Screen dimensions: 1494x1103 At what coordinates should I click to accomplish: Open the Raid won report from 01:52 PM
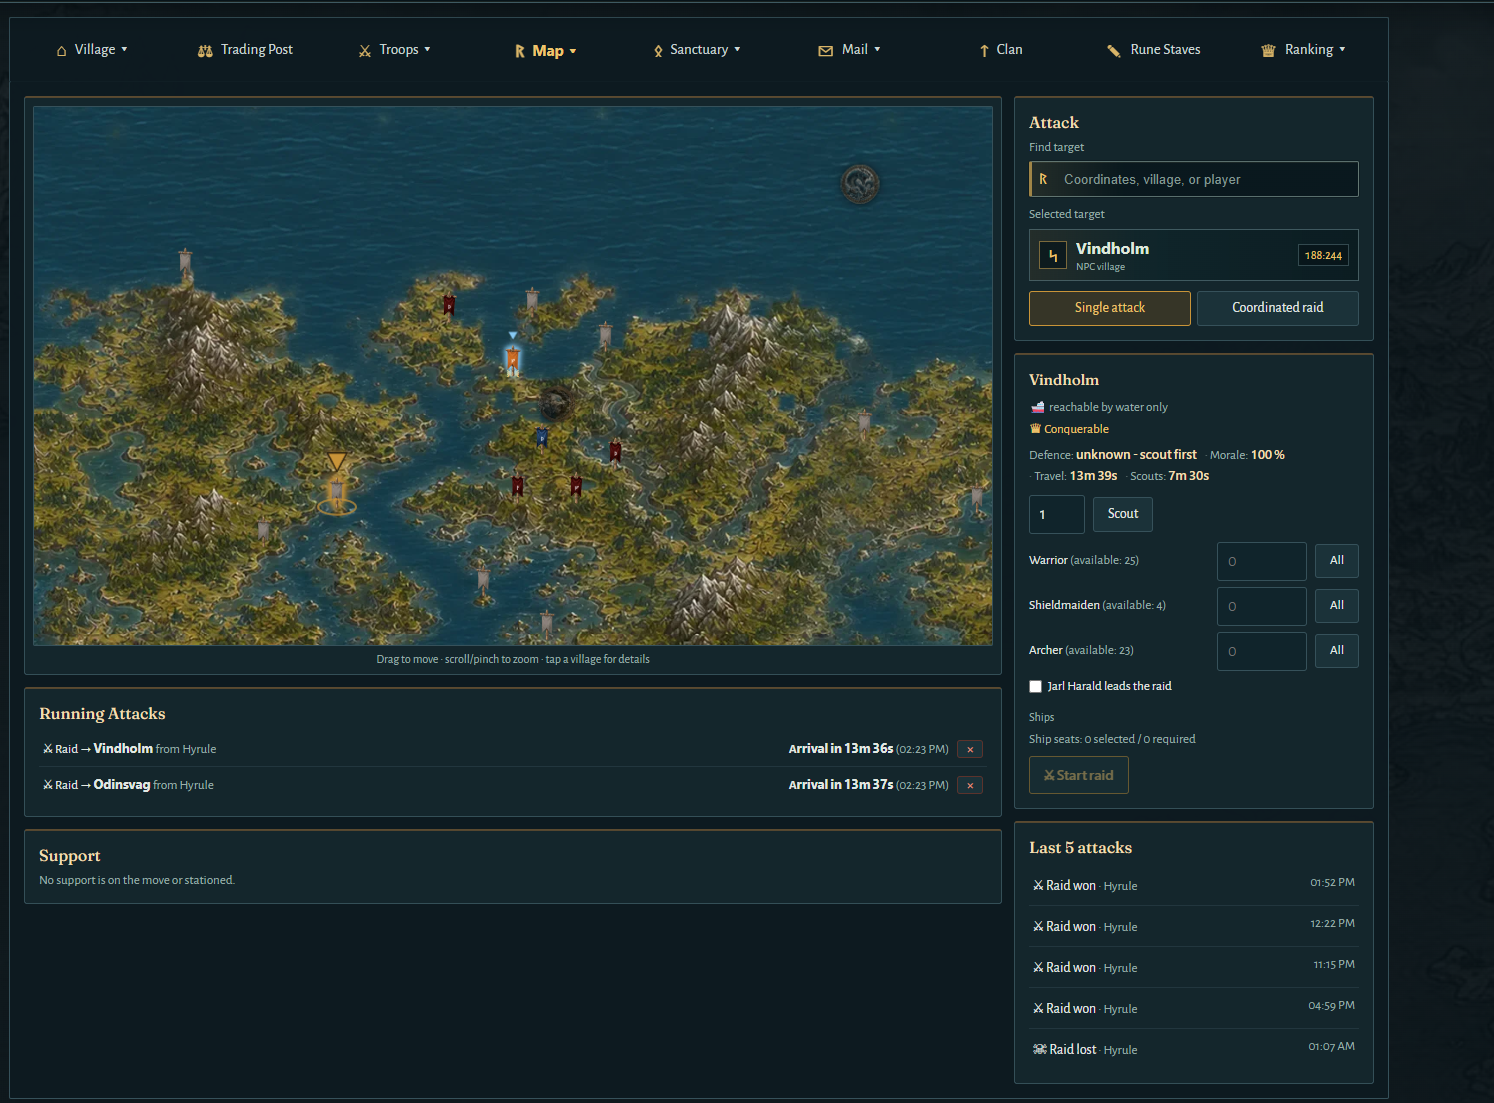[x=1194, y=885]
